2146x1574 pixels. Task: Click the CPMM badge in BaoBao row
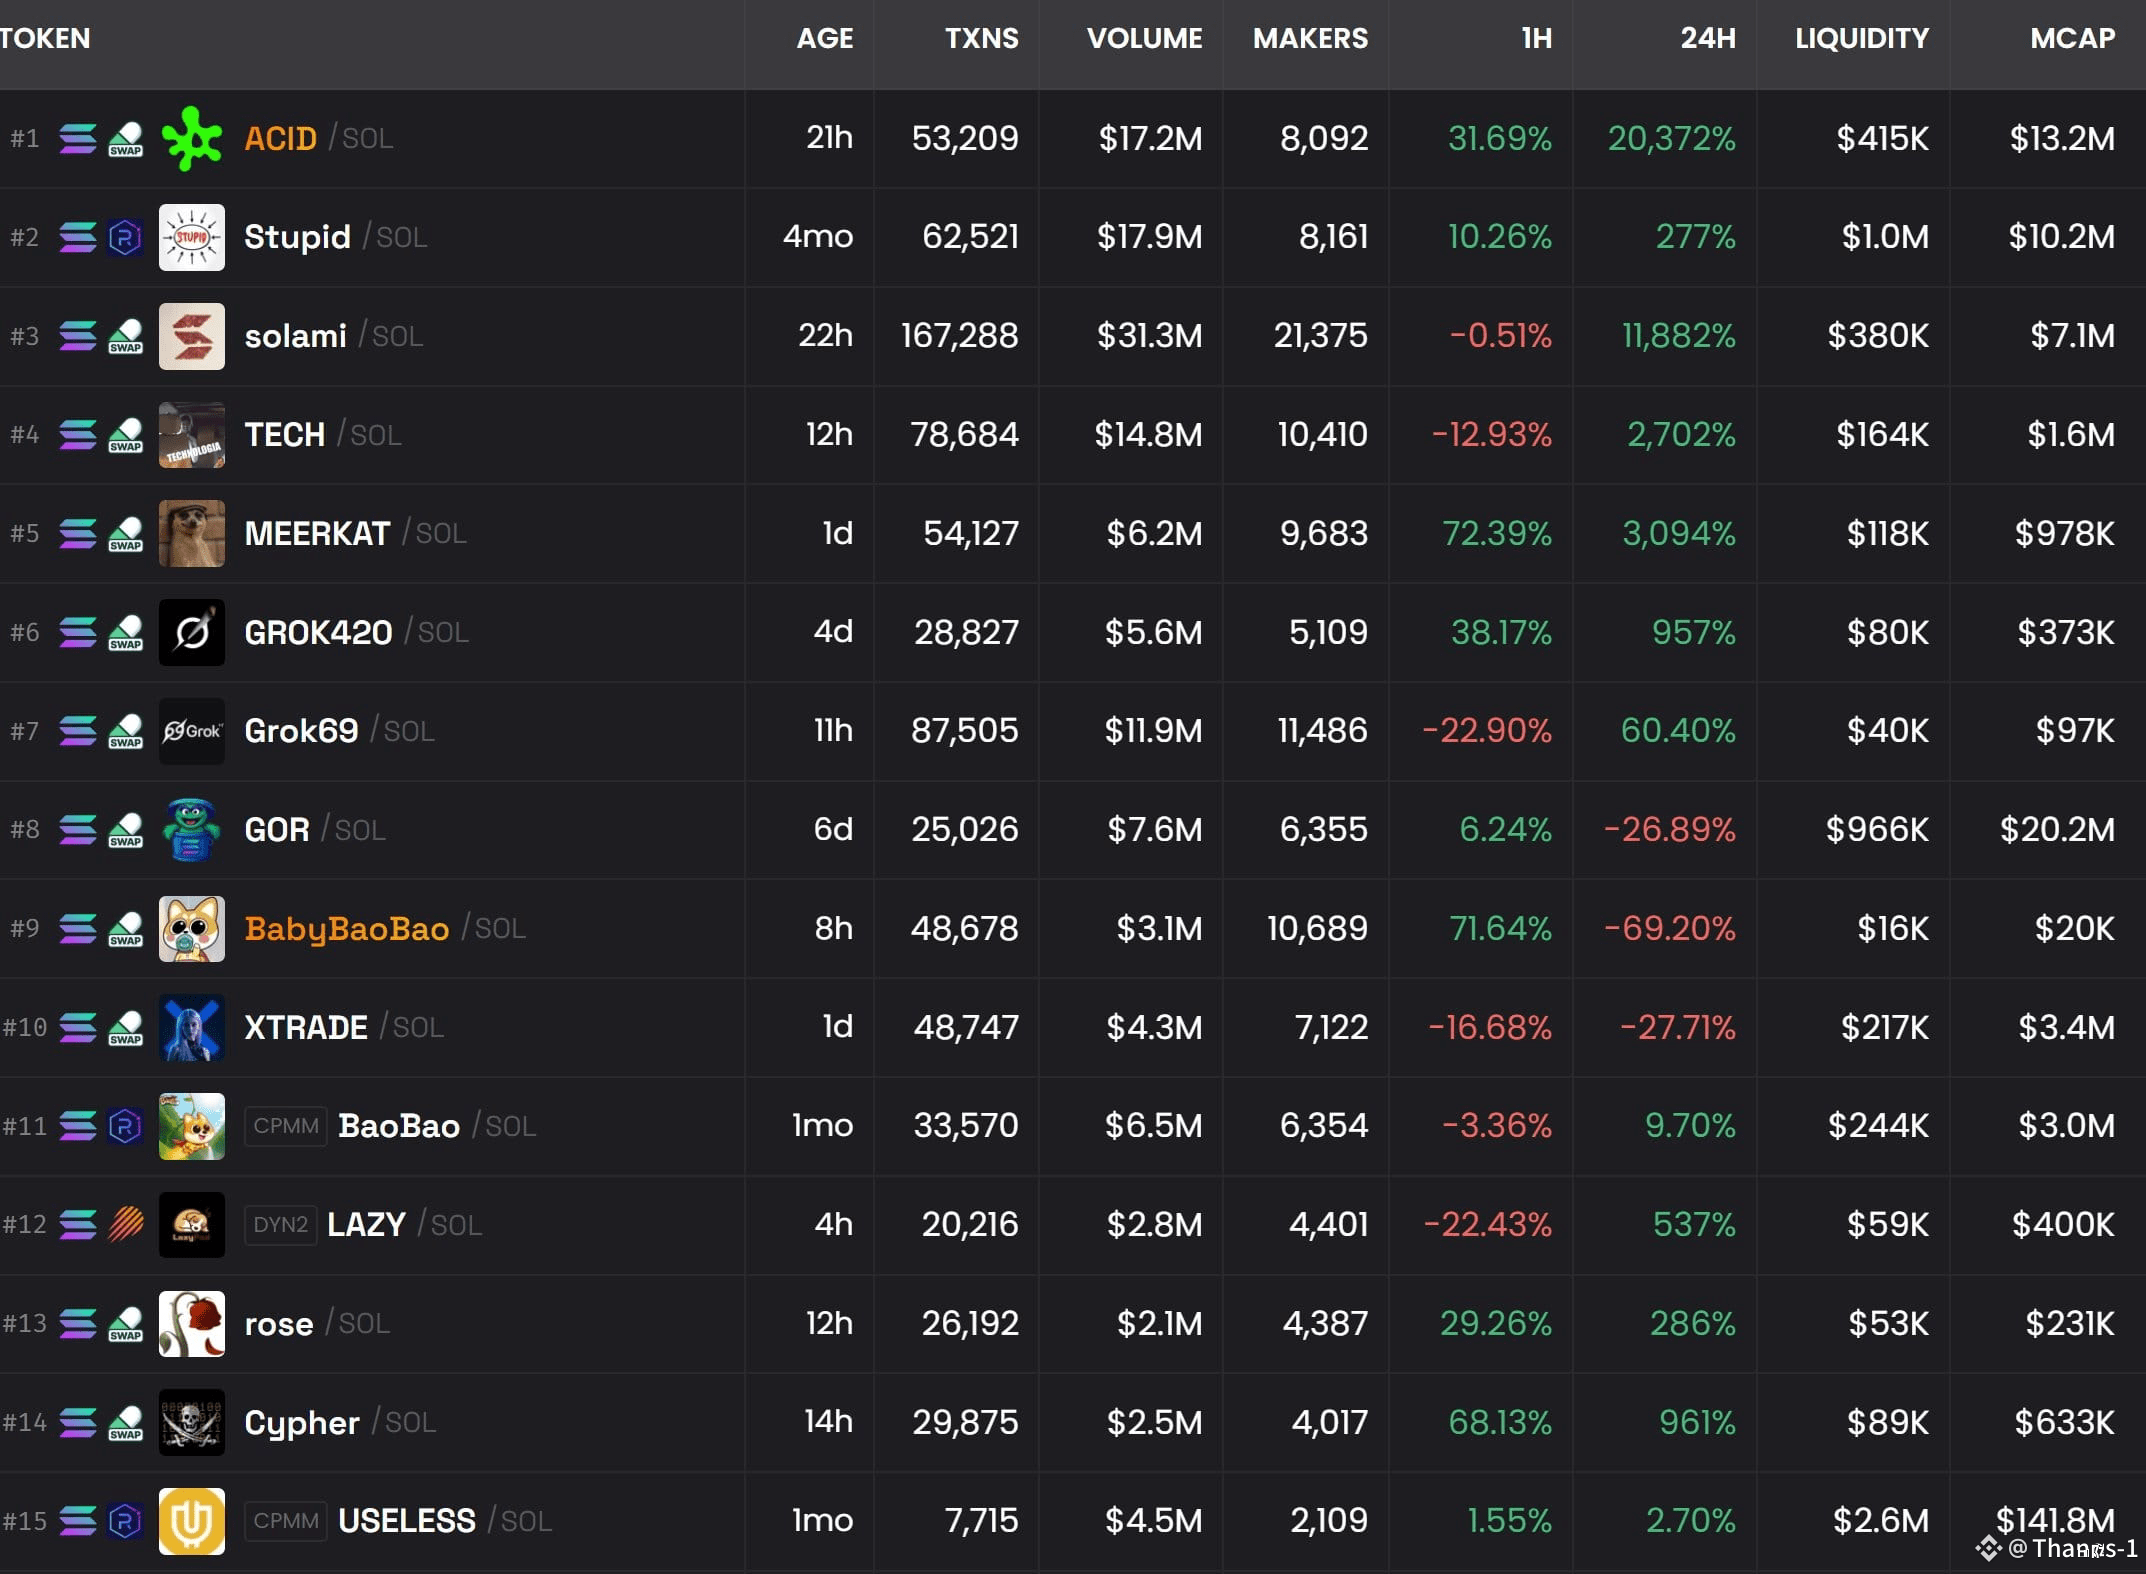coord(286,1126)
